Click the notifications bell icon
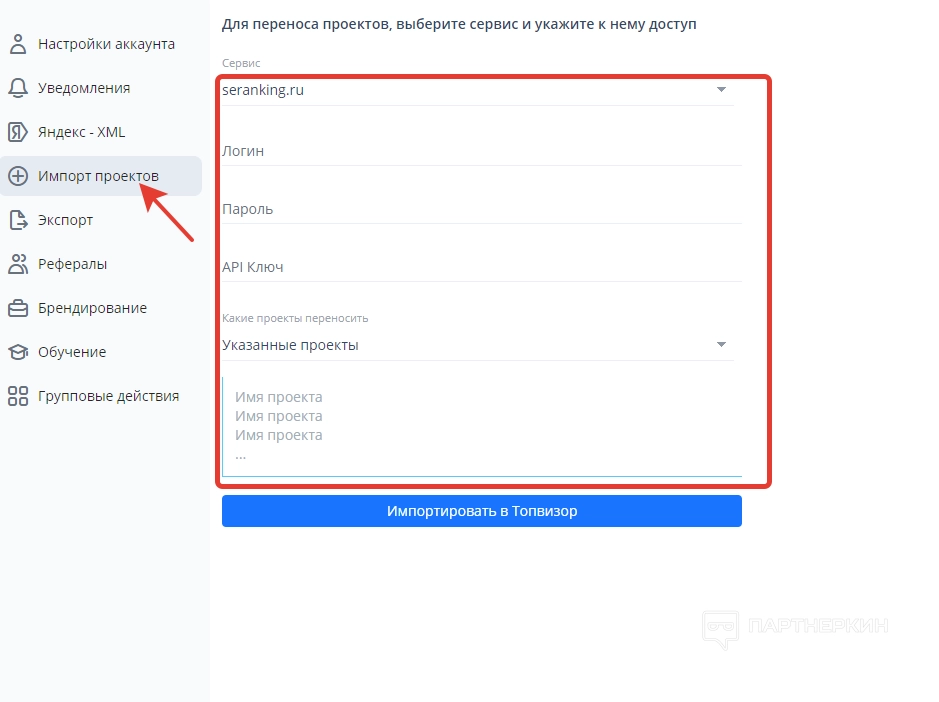Viewport: 939px width, 702px height. 18,88
